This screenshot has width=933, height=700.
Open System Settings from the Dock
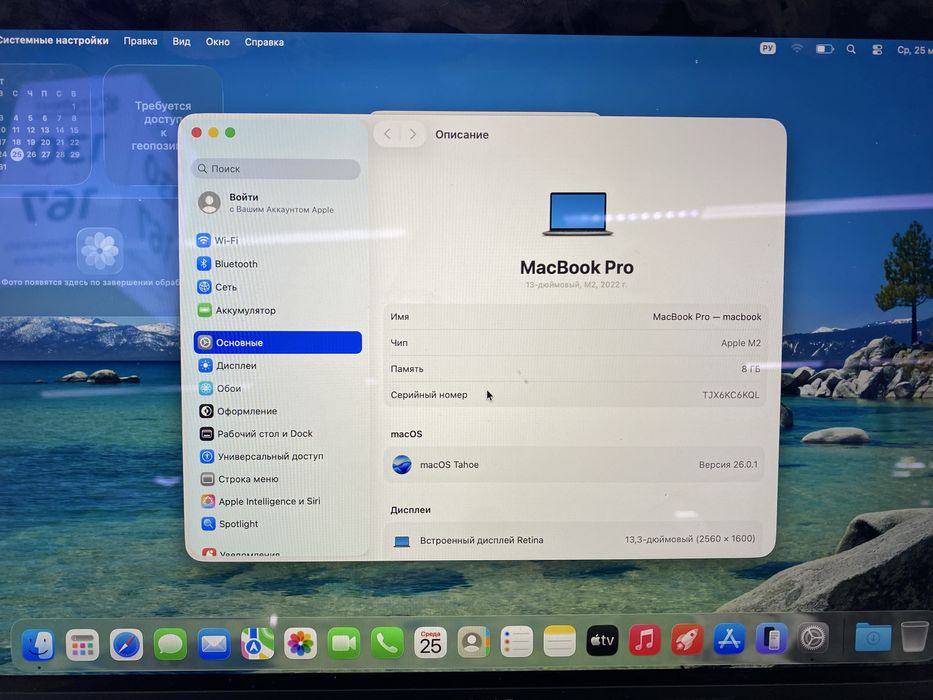(813, 639)
